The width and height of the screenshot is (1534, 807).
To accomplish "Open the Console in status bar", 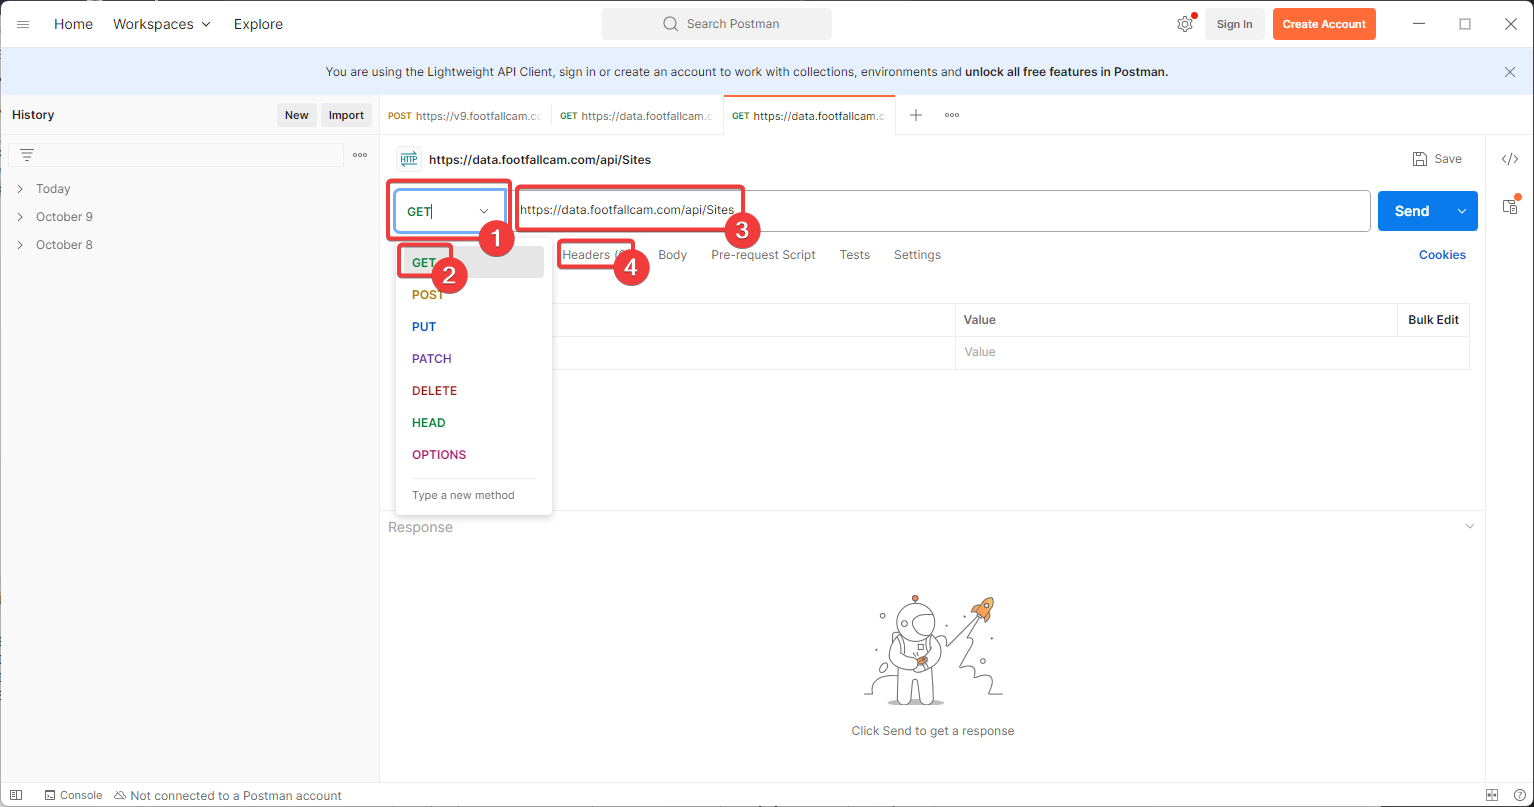I will pos(73,795).
